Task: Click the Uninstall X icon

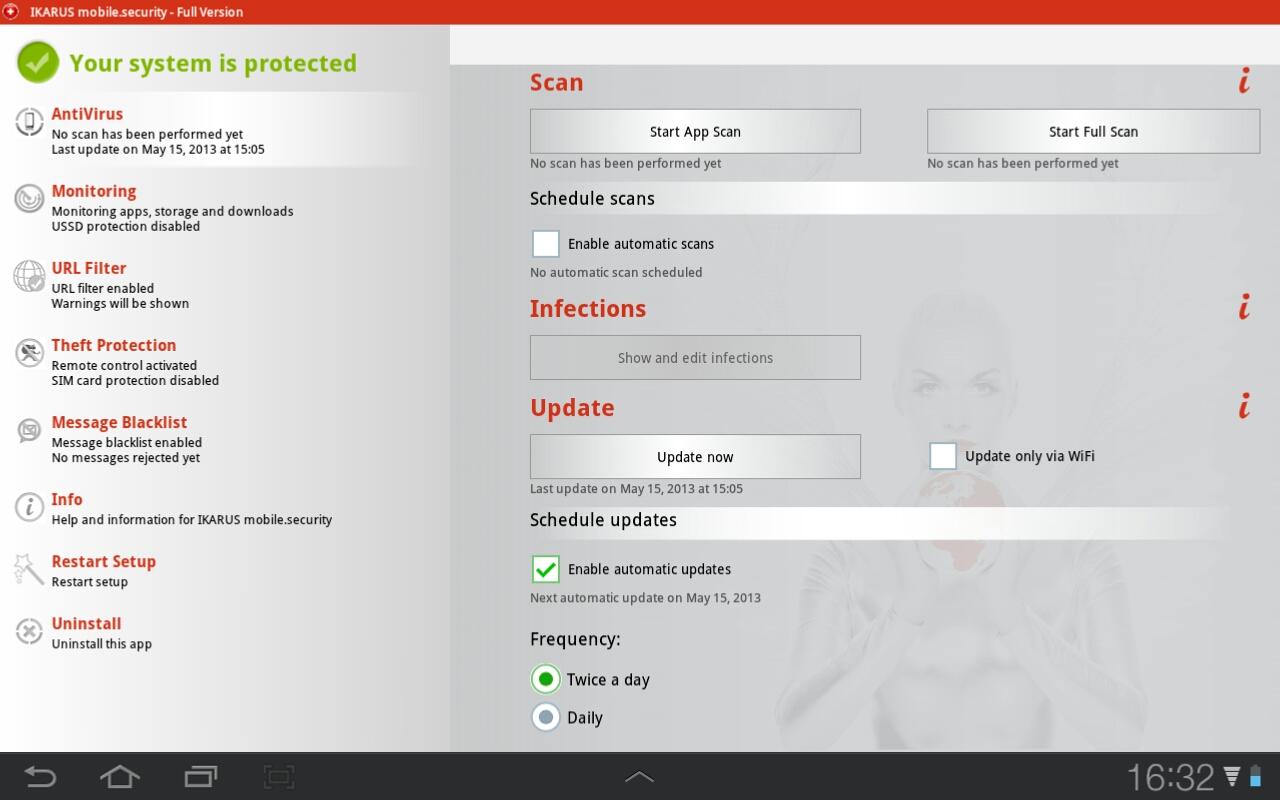Action: pyautogui.click(x=29, y=631)
